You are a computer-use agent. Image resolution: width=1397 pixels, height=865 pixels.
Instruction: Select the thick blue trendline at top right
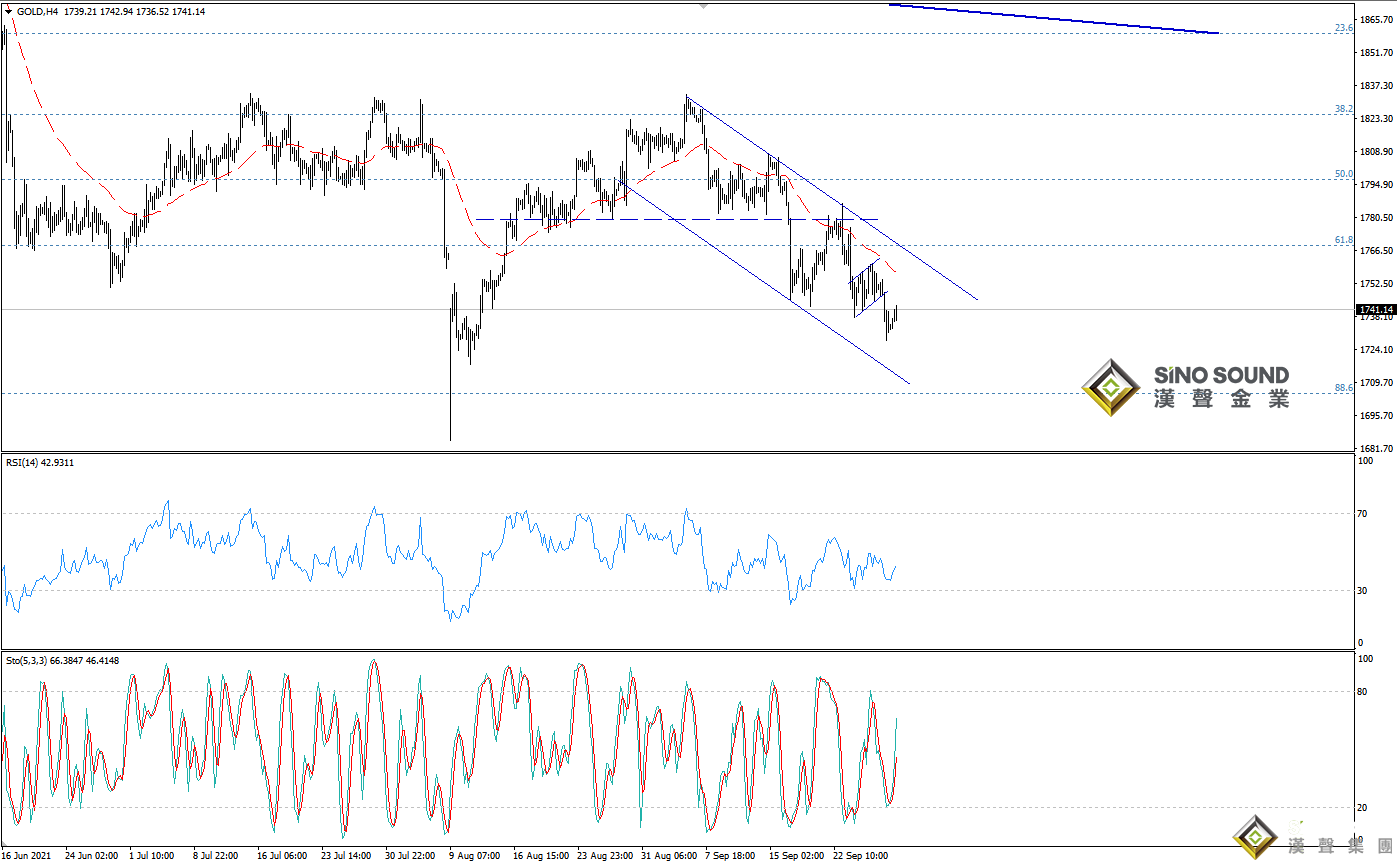[x=1050, y=19]
